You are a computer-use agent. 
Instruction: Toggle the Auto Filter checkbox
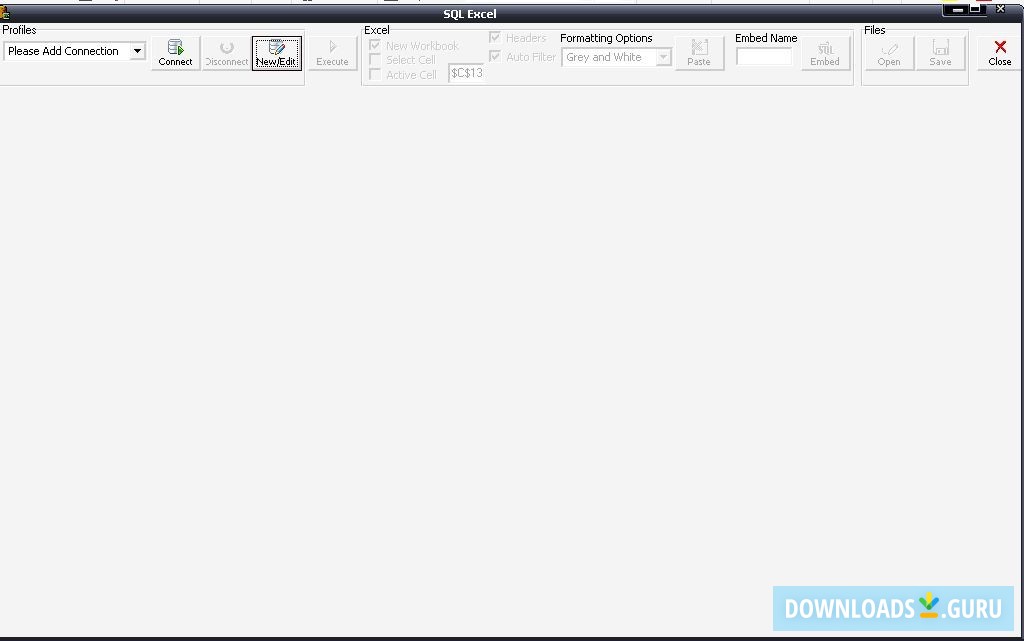tap(495, 56)
